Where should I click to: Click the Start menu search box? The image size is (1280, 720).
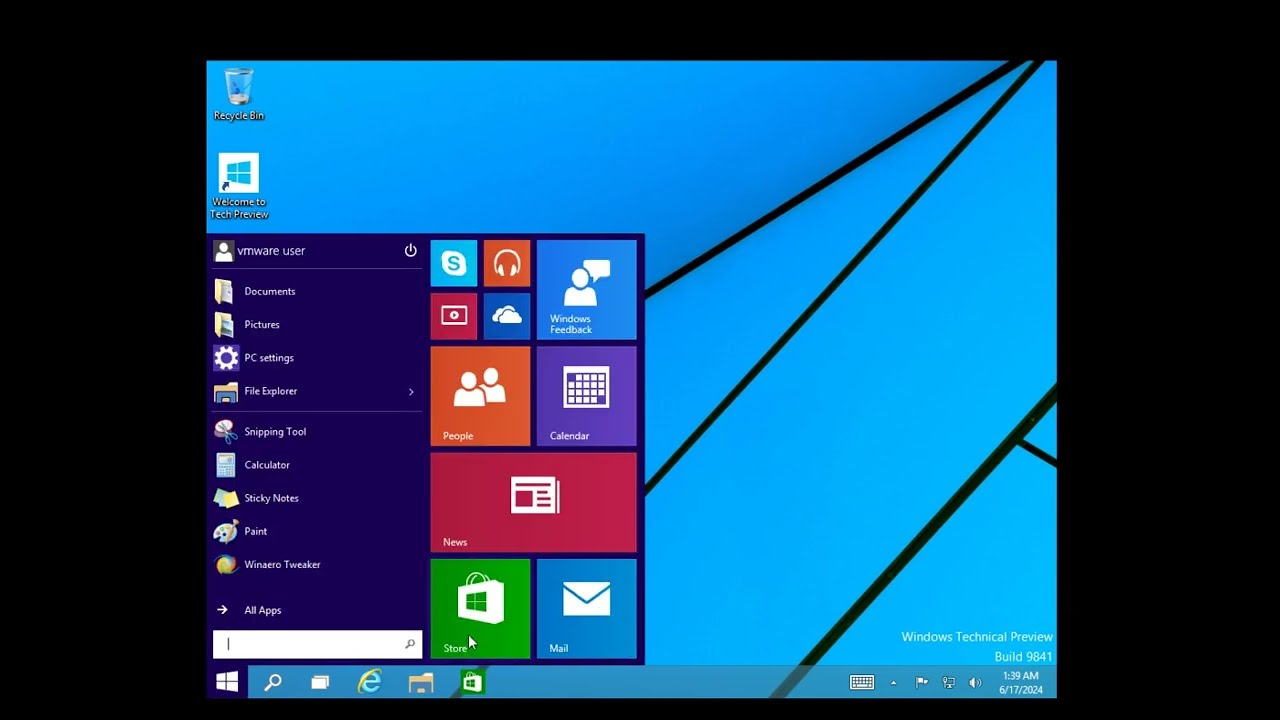317,644
